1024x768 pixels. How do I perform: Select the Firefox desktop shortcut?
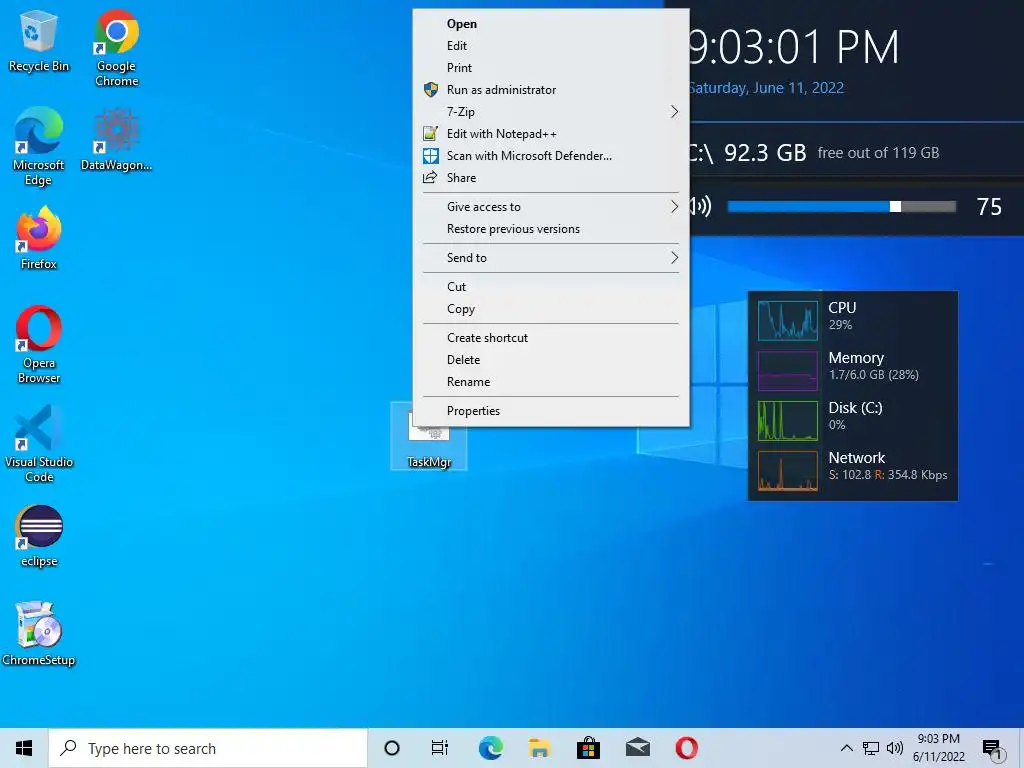coord(39,238)
